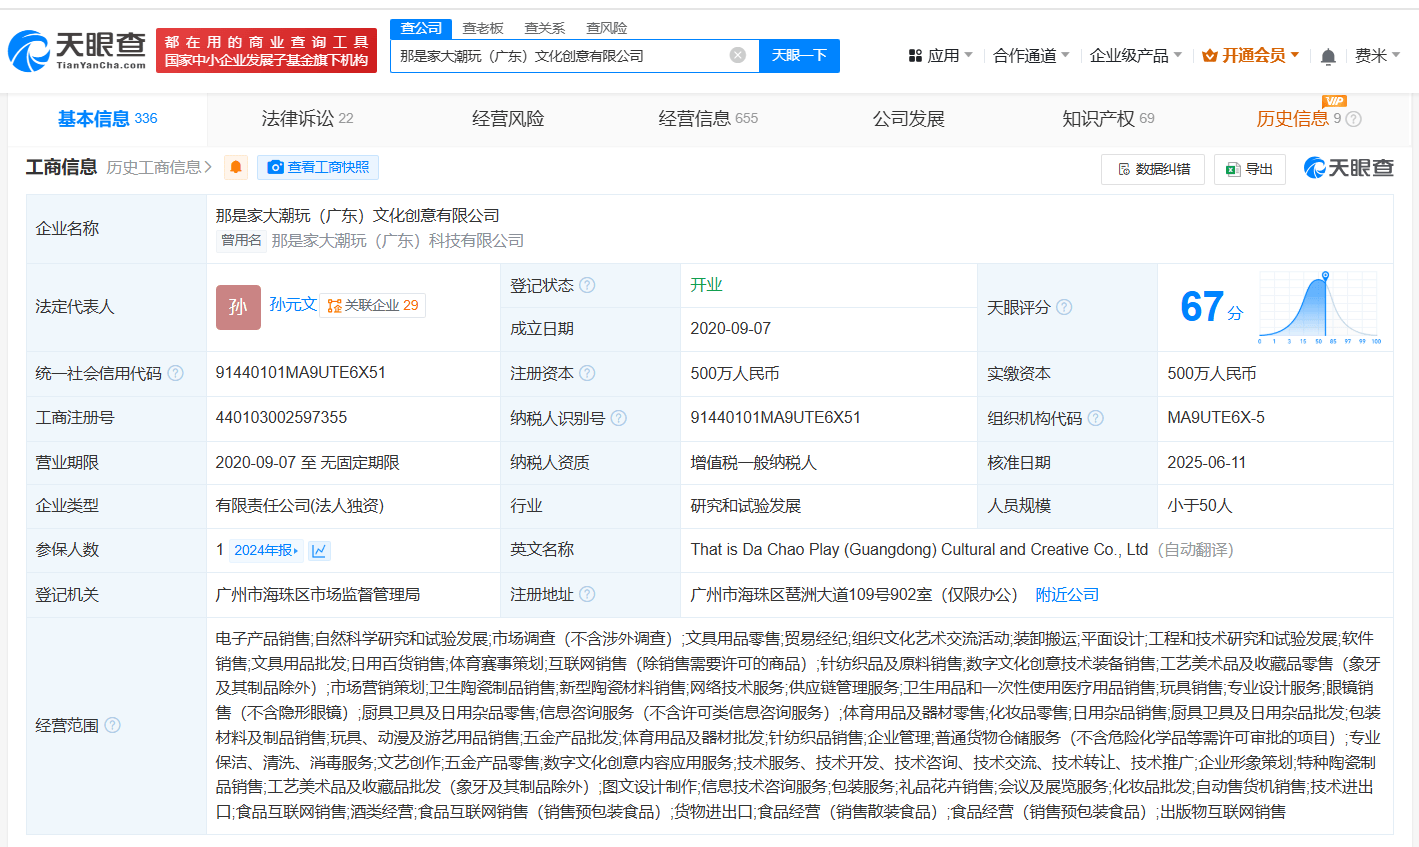Click the trend chart icon beside 2024年报

click(319, 550)
